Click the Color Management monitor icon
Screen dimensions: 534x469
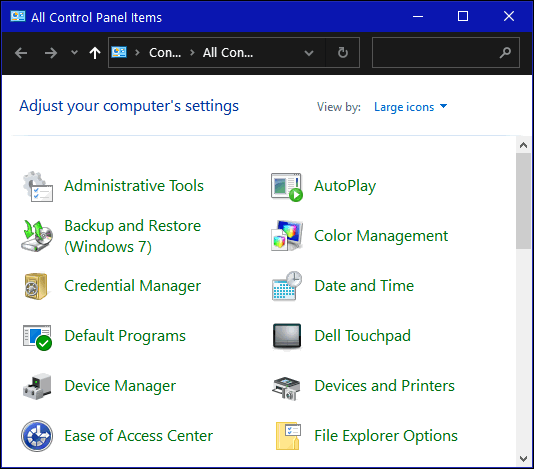pyautogui.click(x=287, y=236)
